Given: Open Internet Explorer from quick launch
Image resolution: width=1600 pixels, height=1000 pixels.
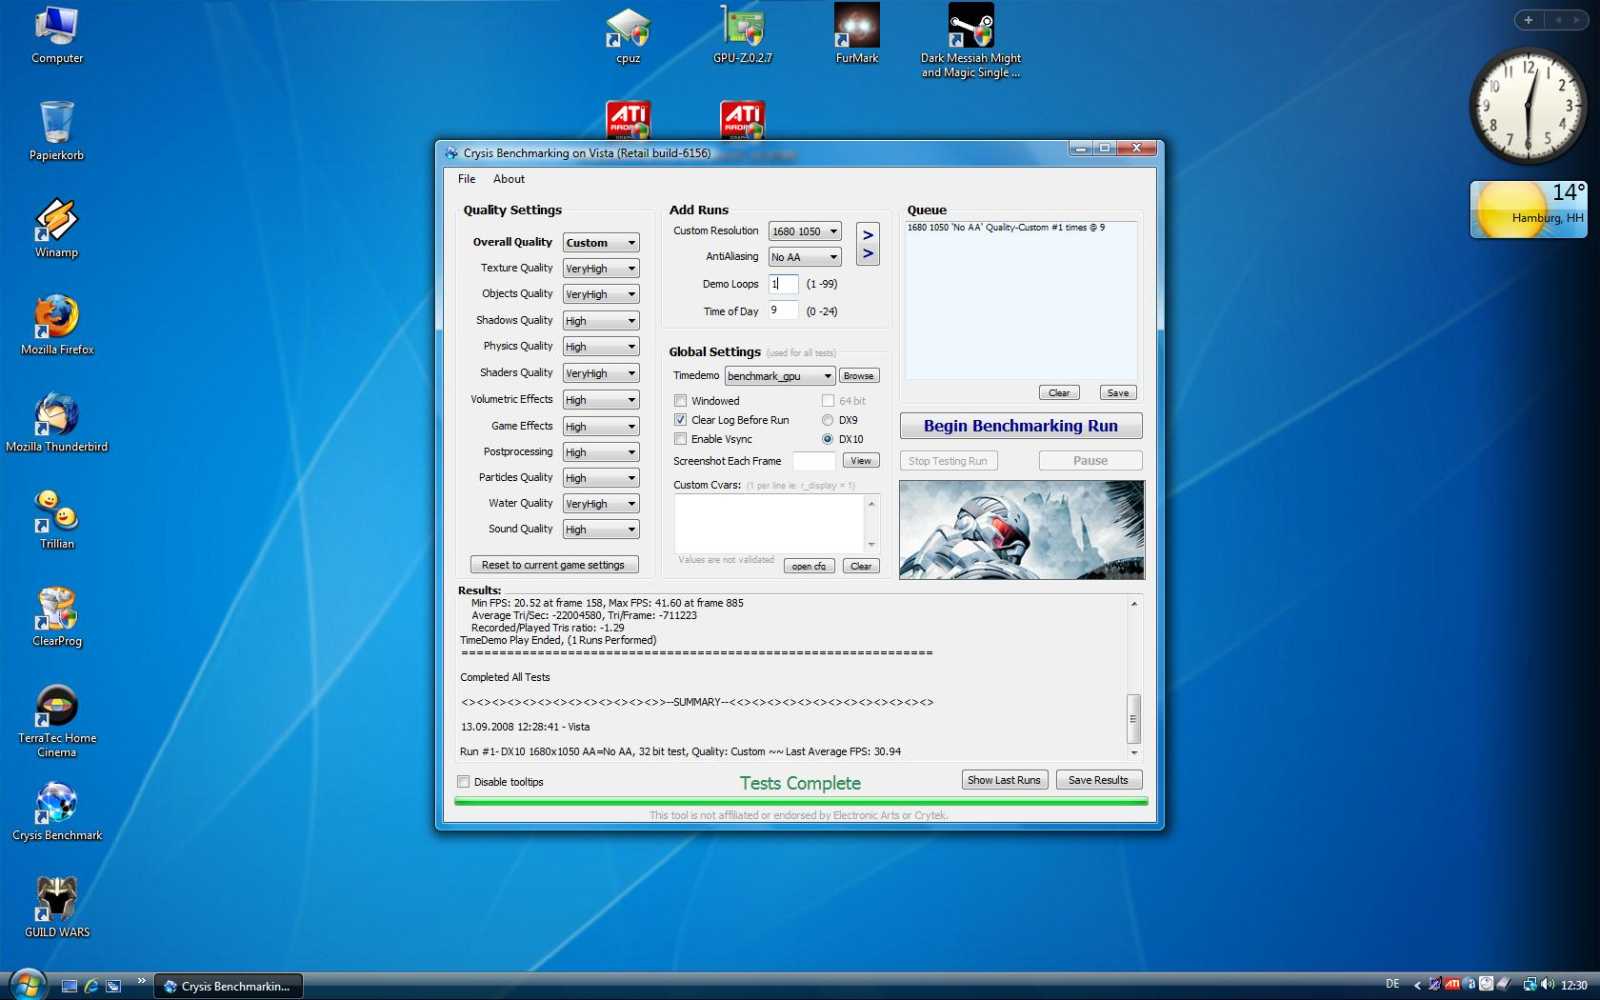Looking at the screenshot, I should (x=91, y=986).
